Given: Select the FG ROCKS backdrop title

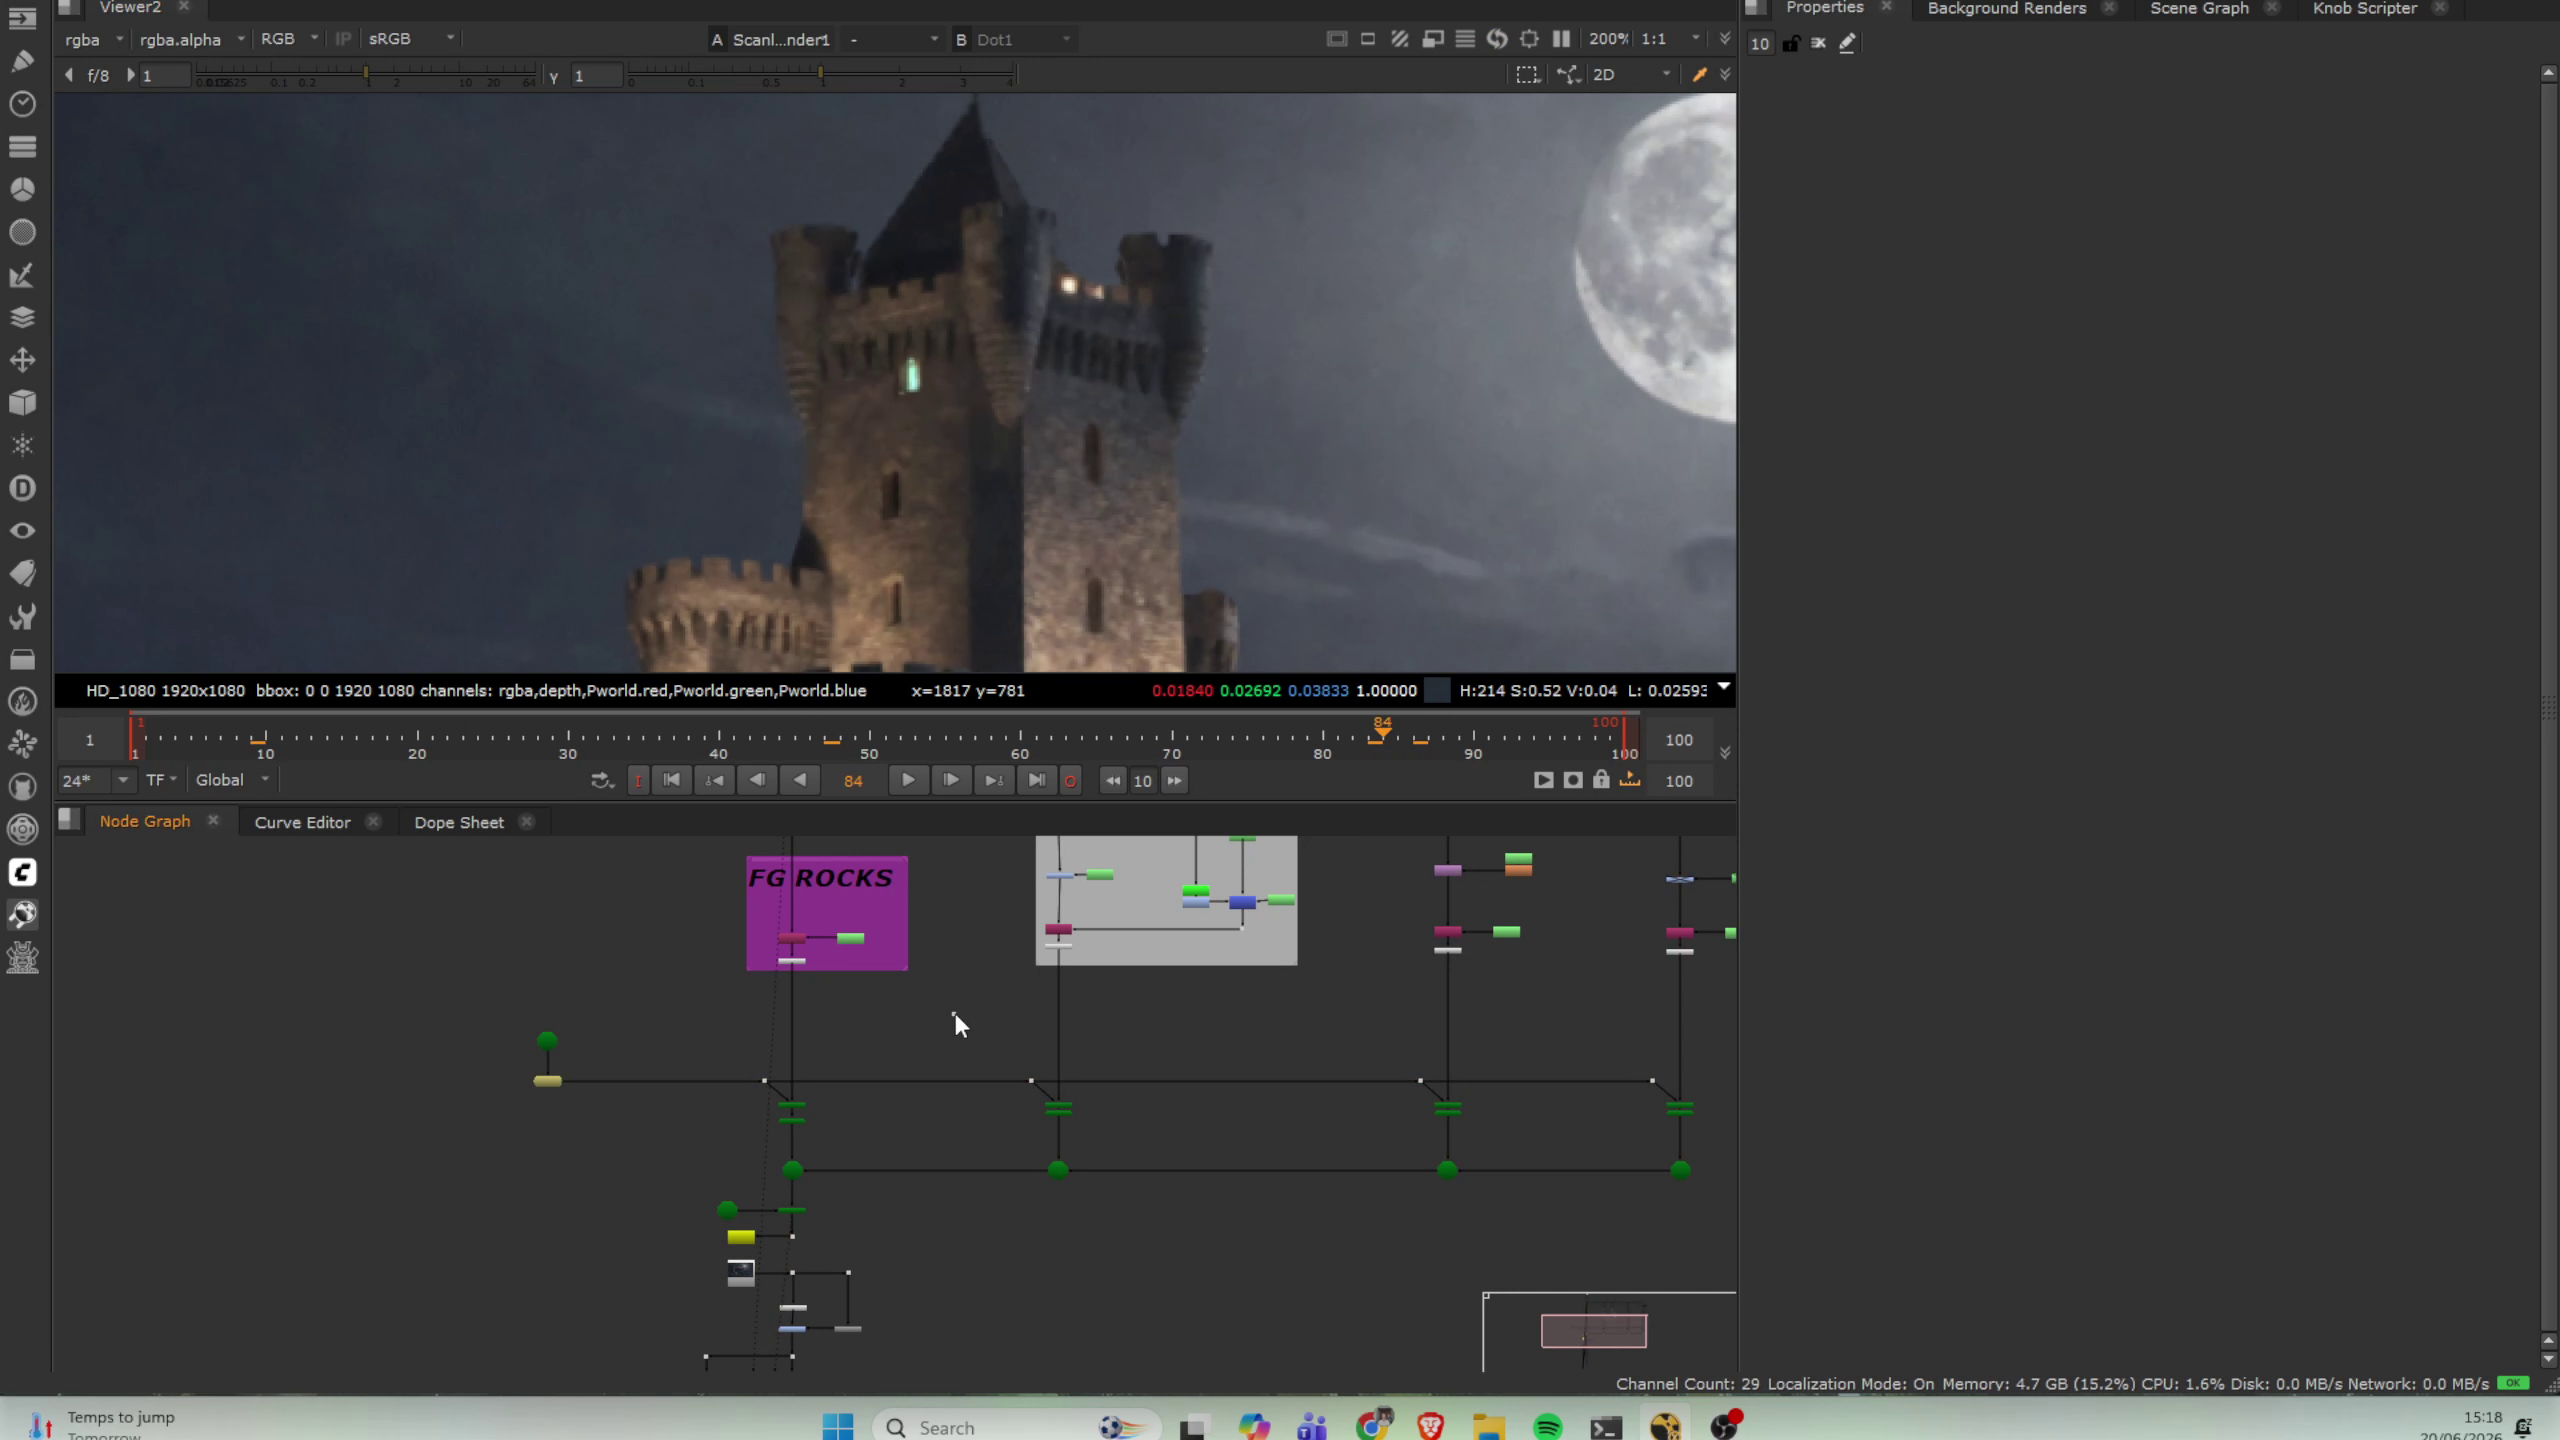Looking at the screenshot, I should (x=820, y=878).
